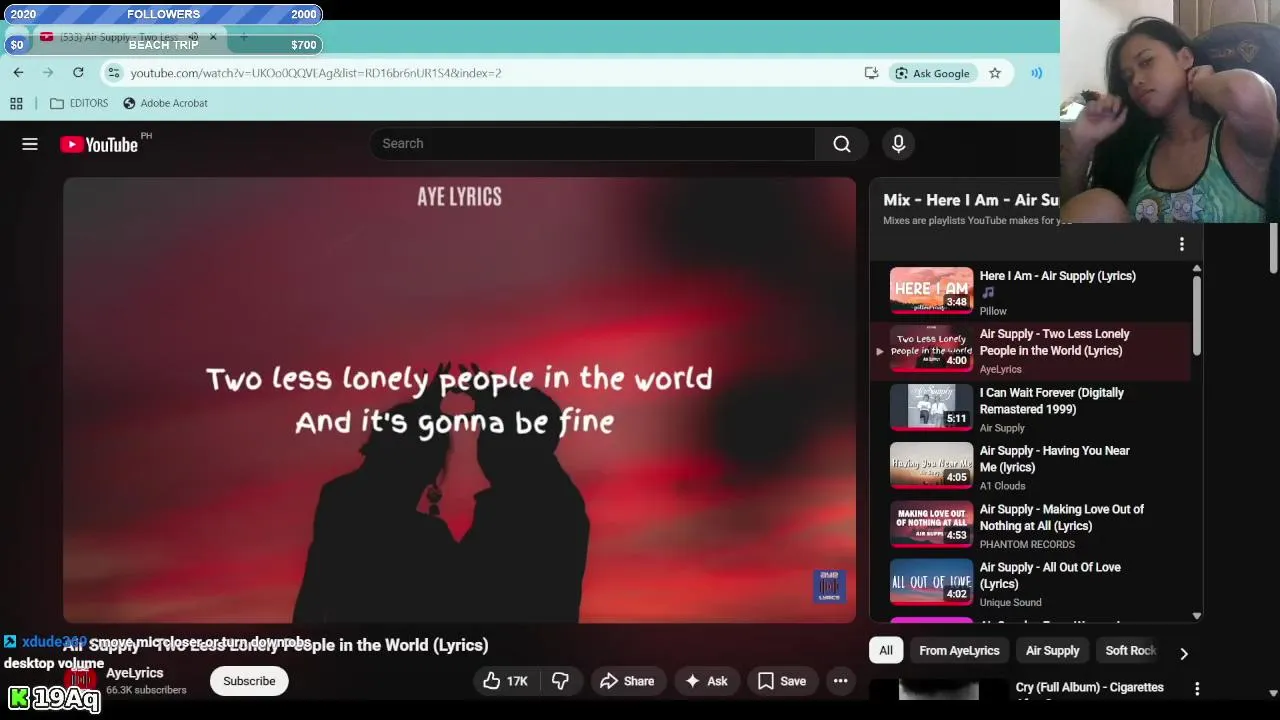Select the All filter chip
The height and width of the screenshot is (720, 1280).
(886, 651)
